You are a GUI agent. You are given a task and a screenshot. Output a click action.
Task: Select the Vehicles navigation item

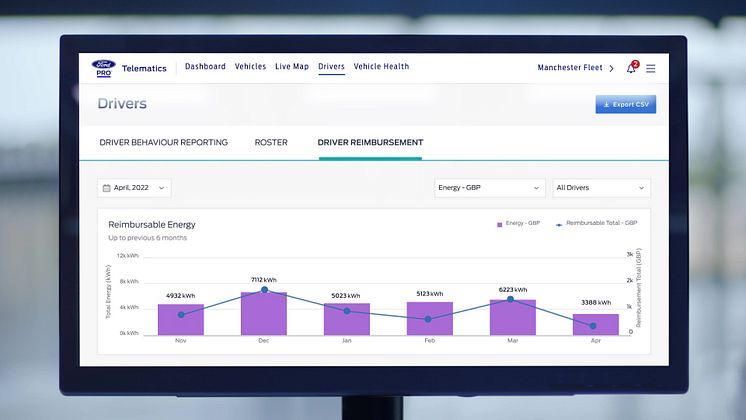(250, 67)
